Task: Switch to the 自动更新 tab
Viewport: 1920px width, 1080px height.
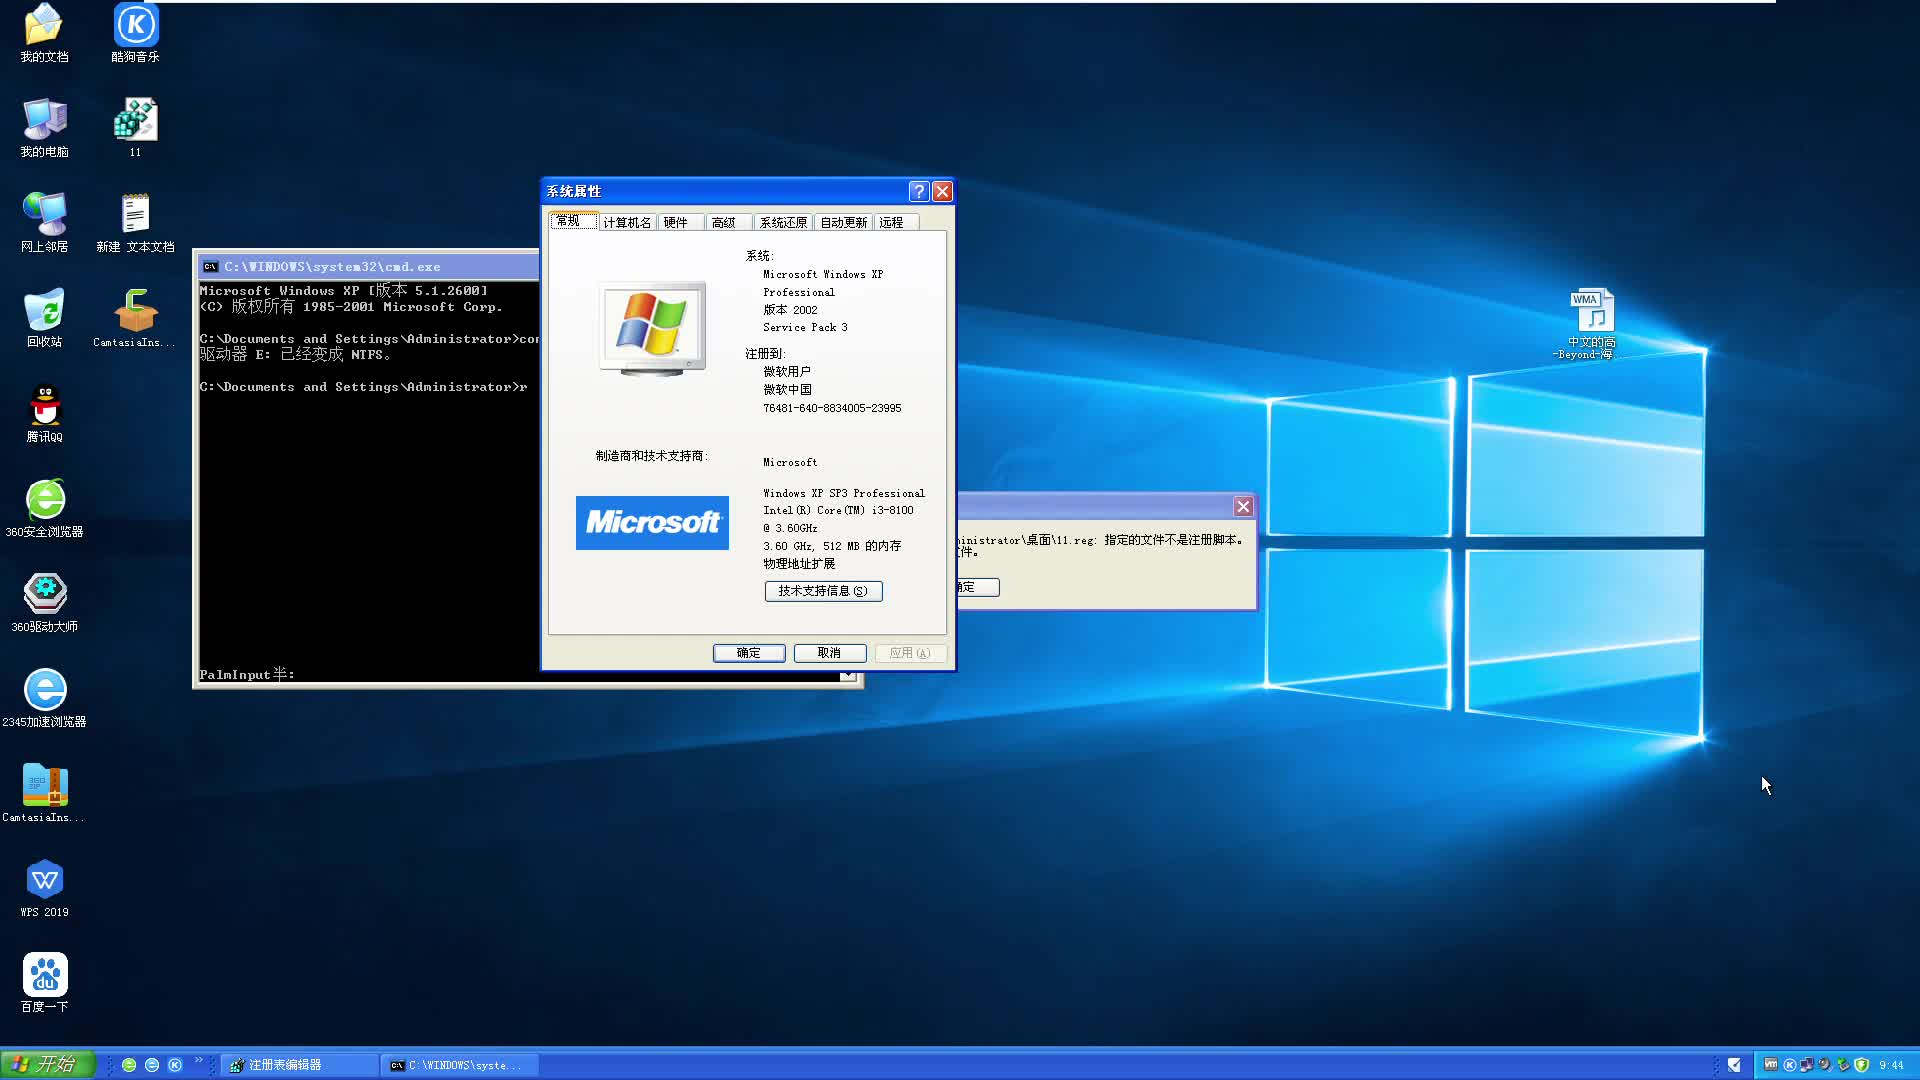Action: point(843,222)
